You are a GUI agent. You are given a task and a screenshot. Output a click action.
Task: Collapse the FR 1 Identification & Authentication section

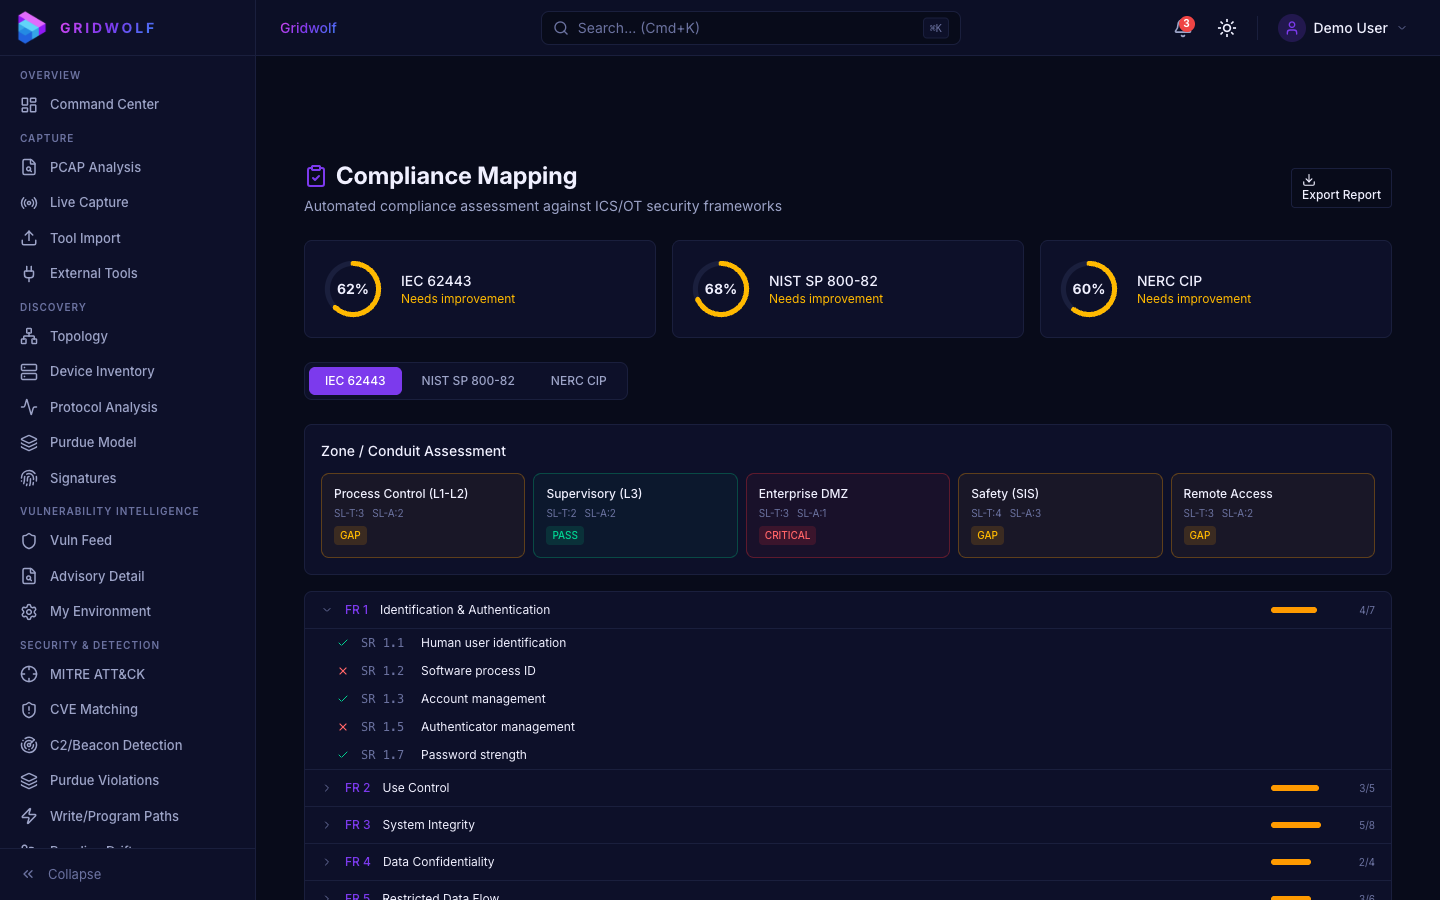click(x=326, y=609)
